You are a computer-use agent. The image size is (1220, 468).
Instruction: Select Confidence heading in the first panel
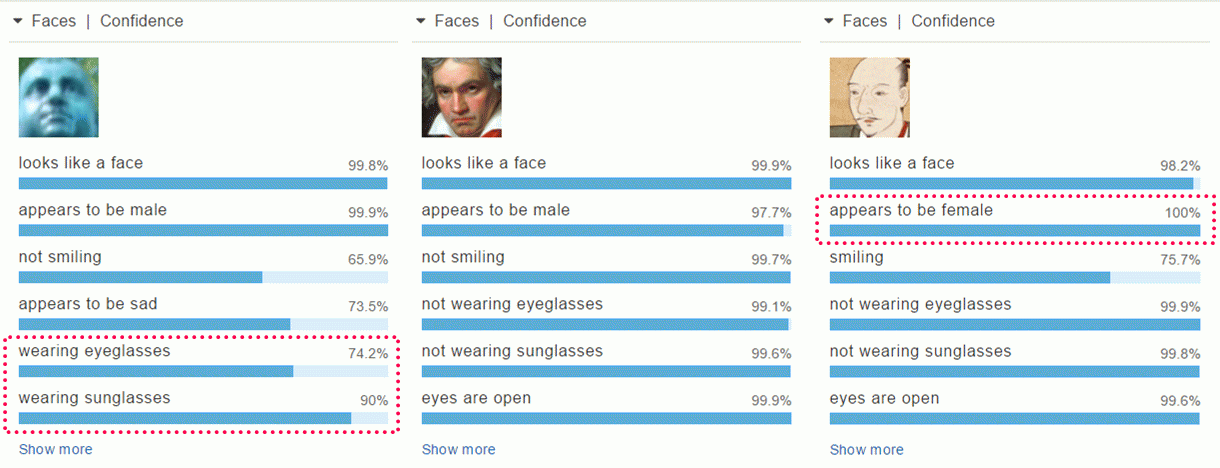pos(141,21)
